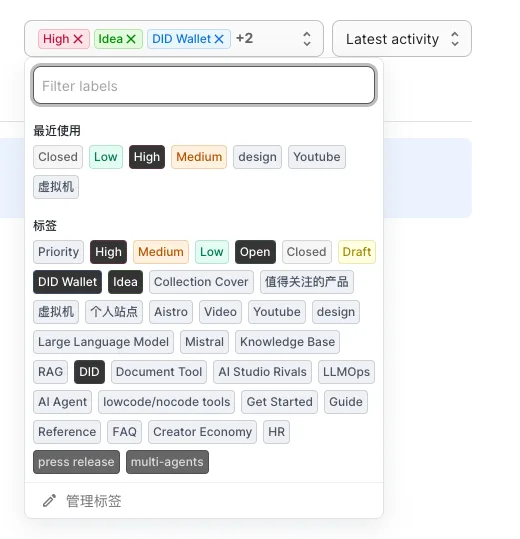The image size is (520, 539).
Task: Deselect the Open label in the 标签 list
Action: coord(255,252)
